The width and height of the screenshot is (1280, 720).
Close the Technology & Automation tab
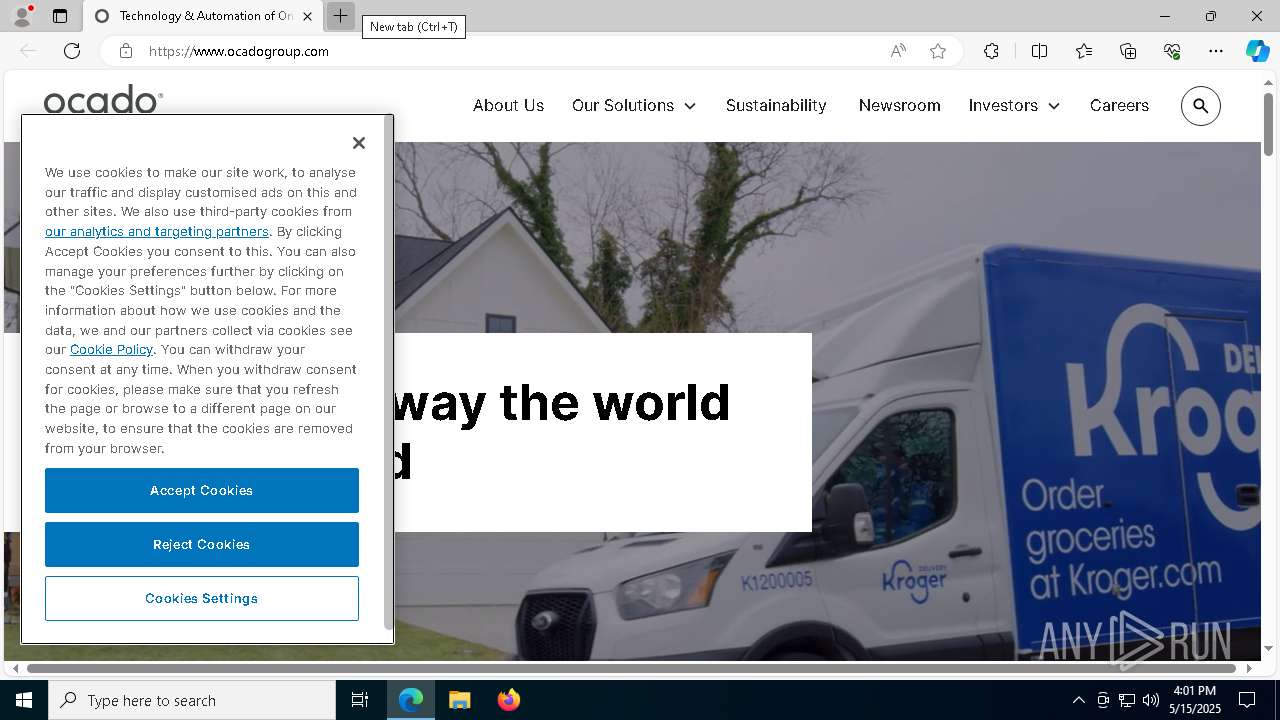(x=307, y=16)
